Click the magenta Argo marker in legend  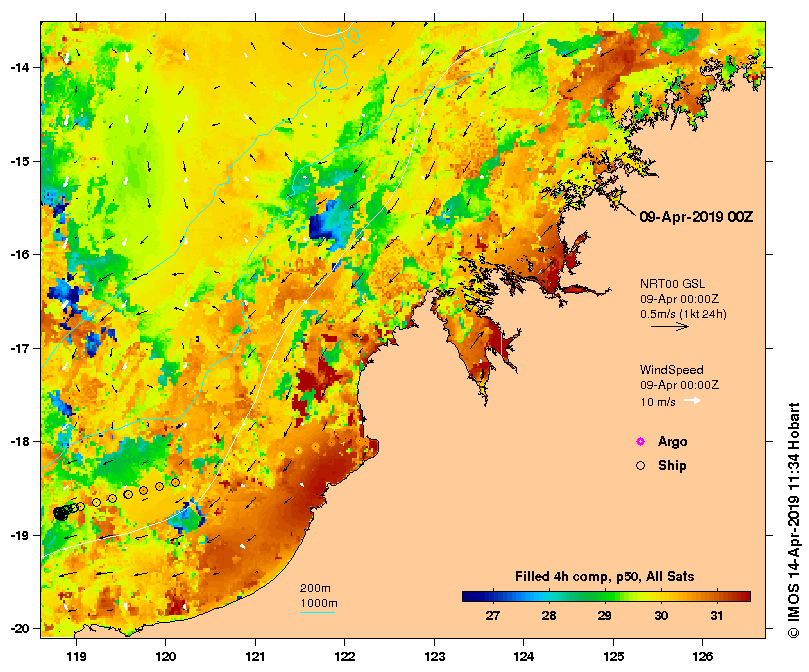coord(640,441)
